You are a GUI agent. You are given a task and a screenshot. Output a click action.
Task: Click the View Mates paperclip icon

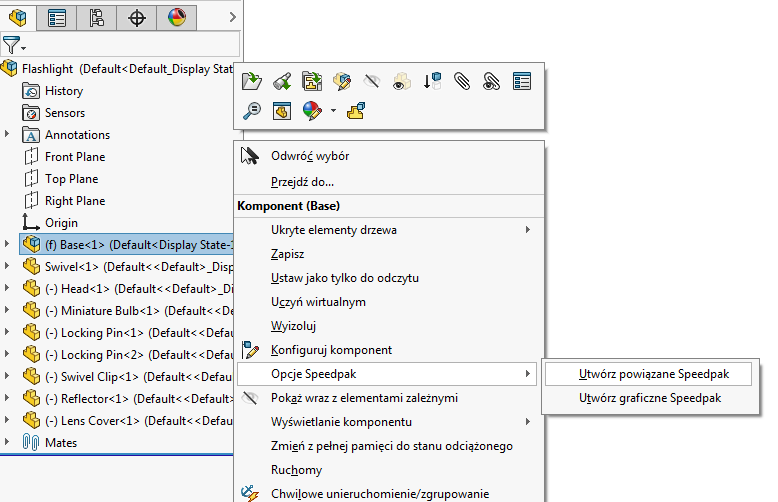pyautogui.click(x=462, y=81)
